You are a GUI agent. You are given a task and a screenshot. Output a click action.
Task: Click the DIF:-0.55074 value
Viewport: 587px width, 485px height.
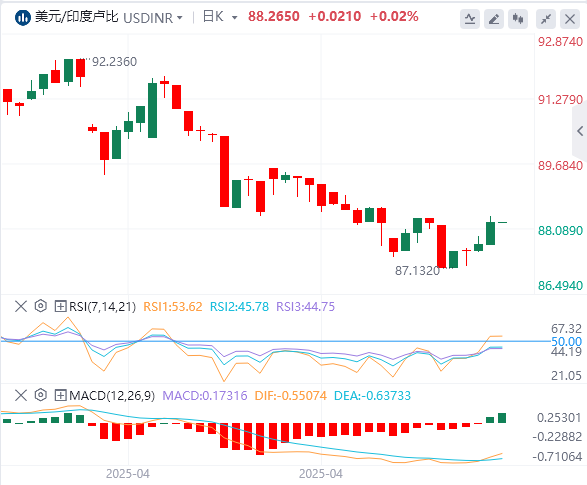(291, 396)
